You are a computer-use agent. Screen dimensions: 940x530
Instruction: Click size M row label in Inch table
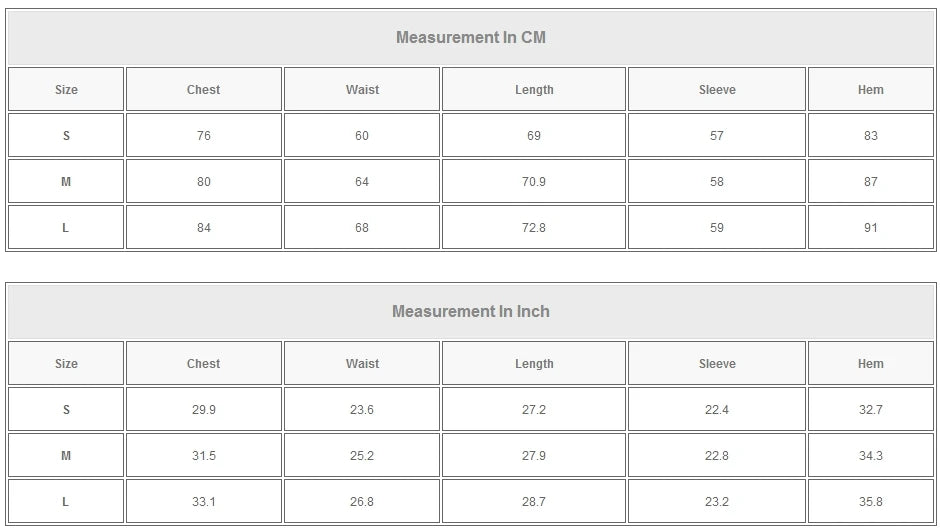pyautogui.click(x=66, y=456)
